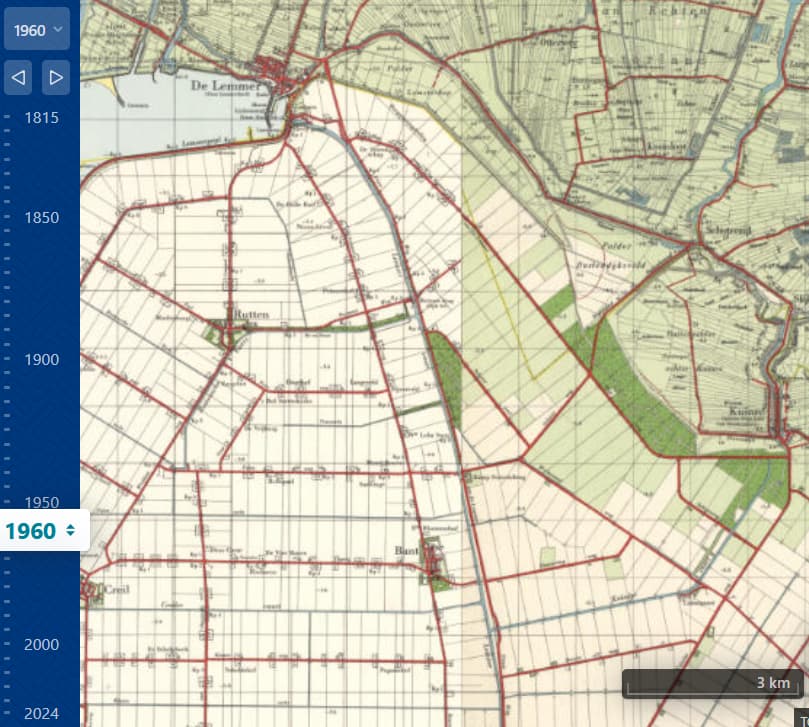The image size is (809, 727).
Task: Click the 3 km scale bar
Action: coord(713,684)
